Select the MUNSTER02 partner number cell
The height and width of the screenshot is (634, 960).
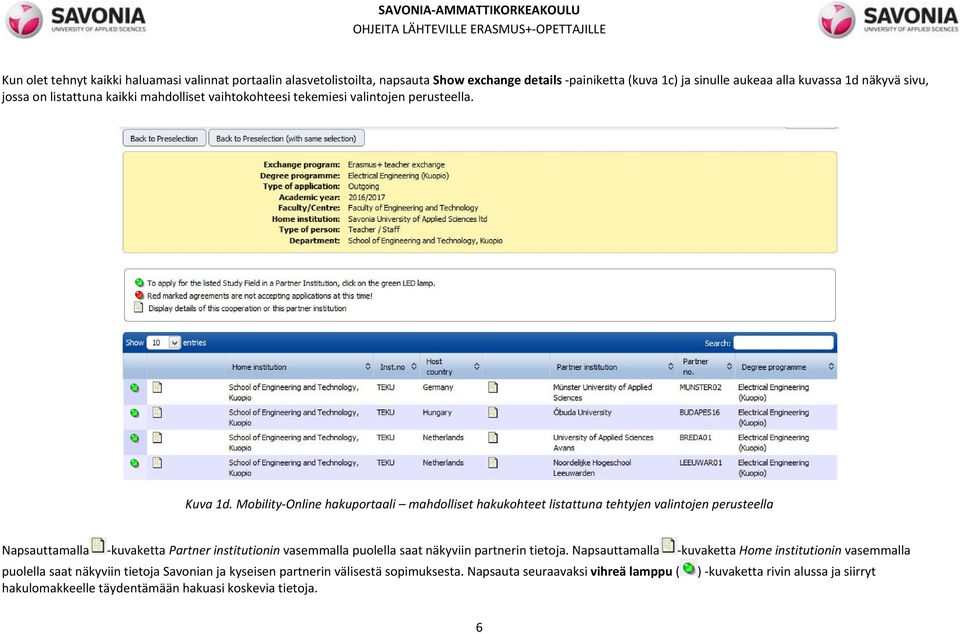click(700, 387)
